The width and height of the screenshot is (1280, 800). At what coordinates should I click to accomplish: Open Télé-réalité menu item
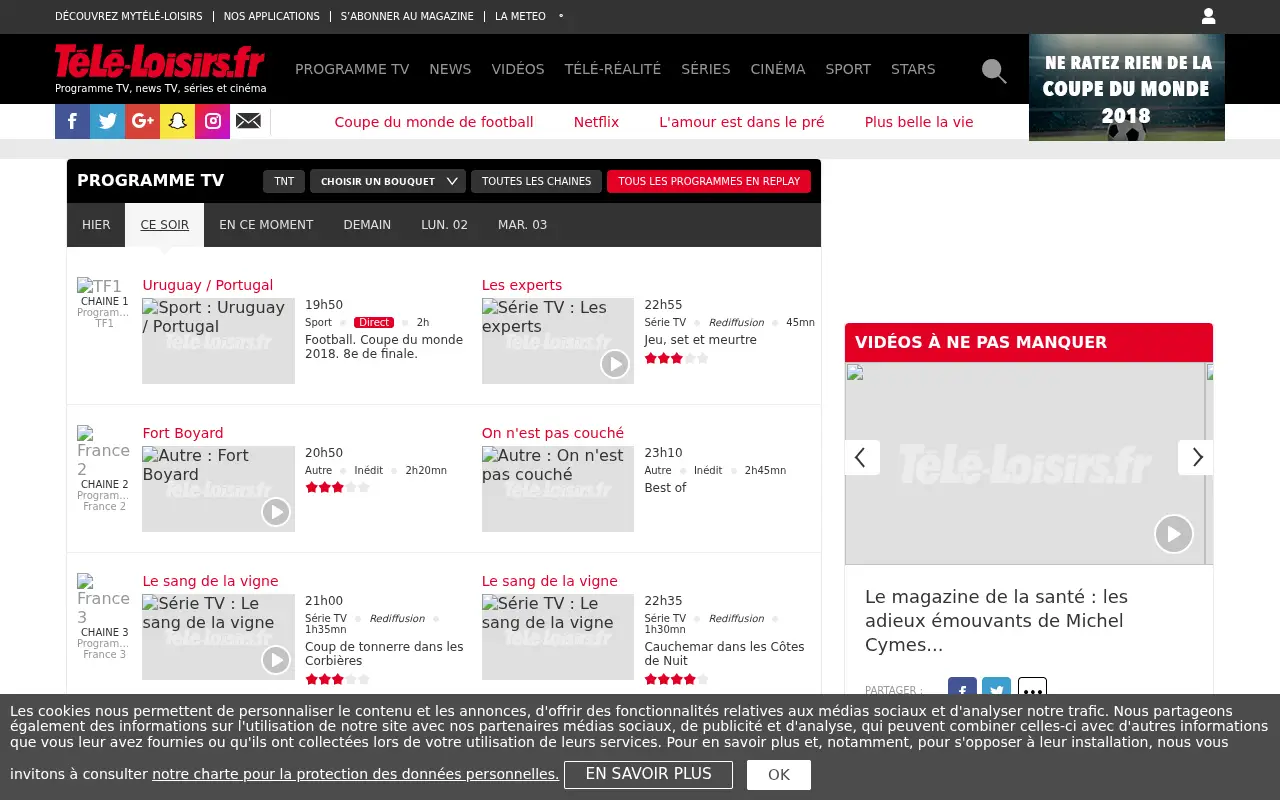click(613, 69)
